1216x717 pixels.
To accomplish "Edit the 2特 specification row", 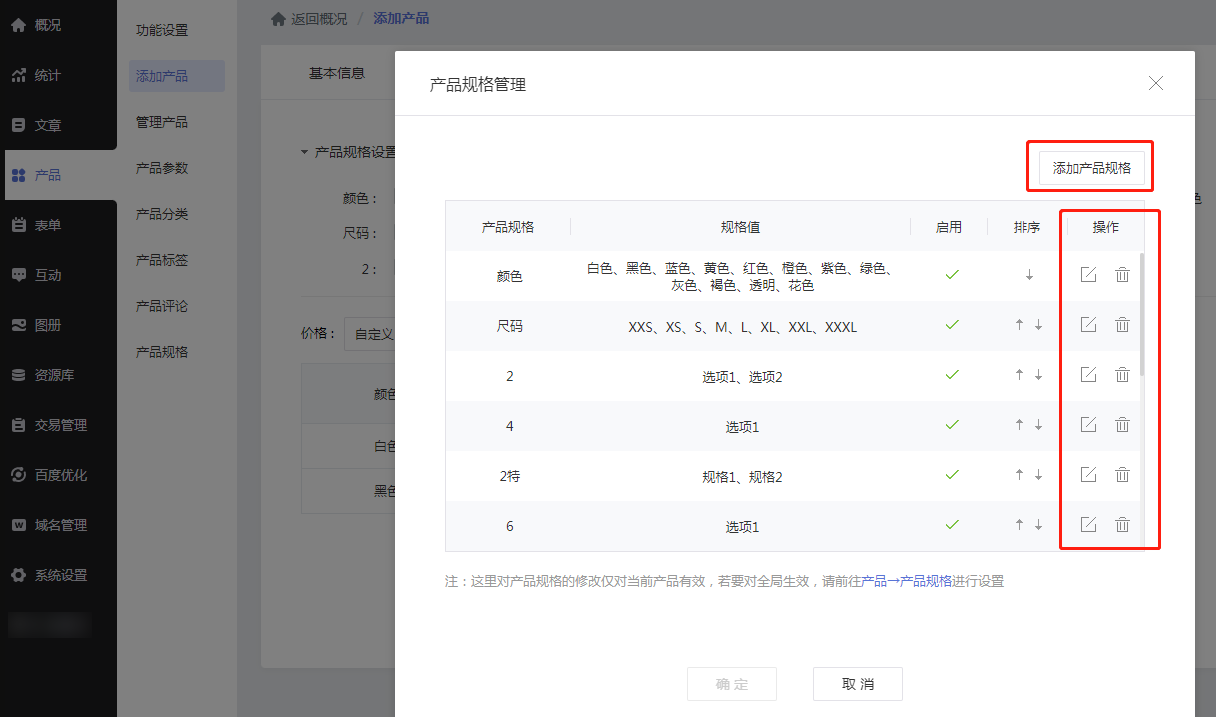I will point(1089,475).
